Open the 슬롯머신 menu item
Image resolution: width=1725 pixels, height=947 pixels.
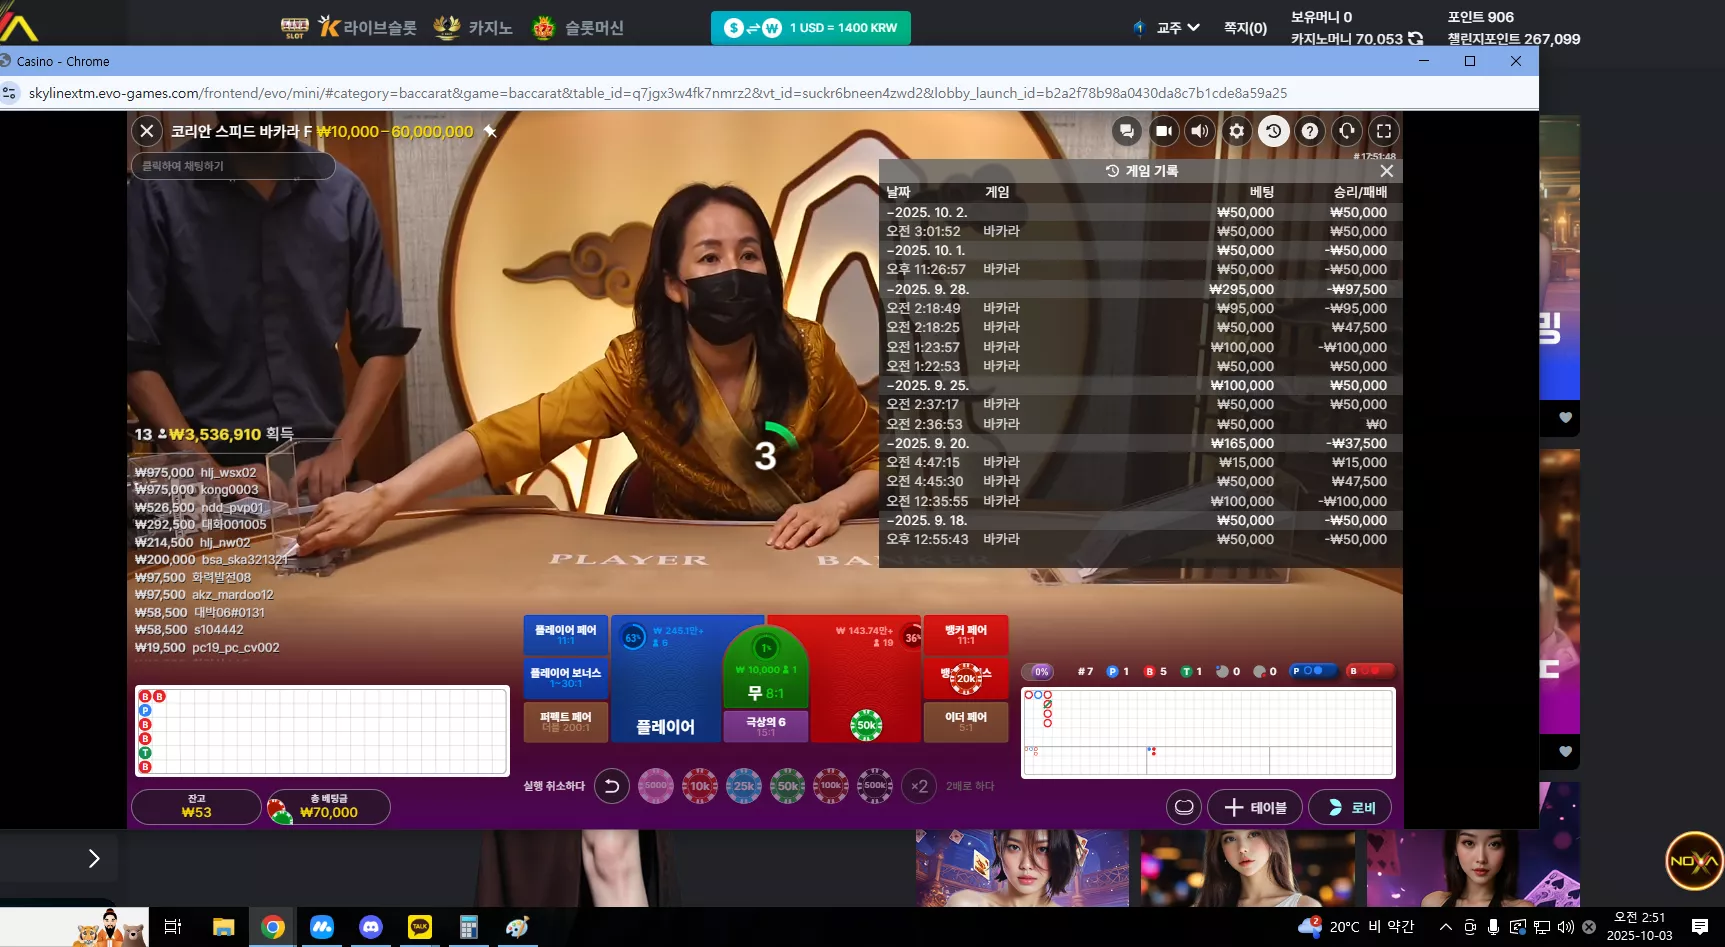coord(578,27)
